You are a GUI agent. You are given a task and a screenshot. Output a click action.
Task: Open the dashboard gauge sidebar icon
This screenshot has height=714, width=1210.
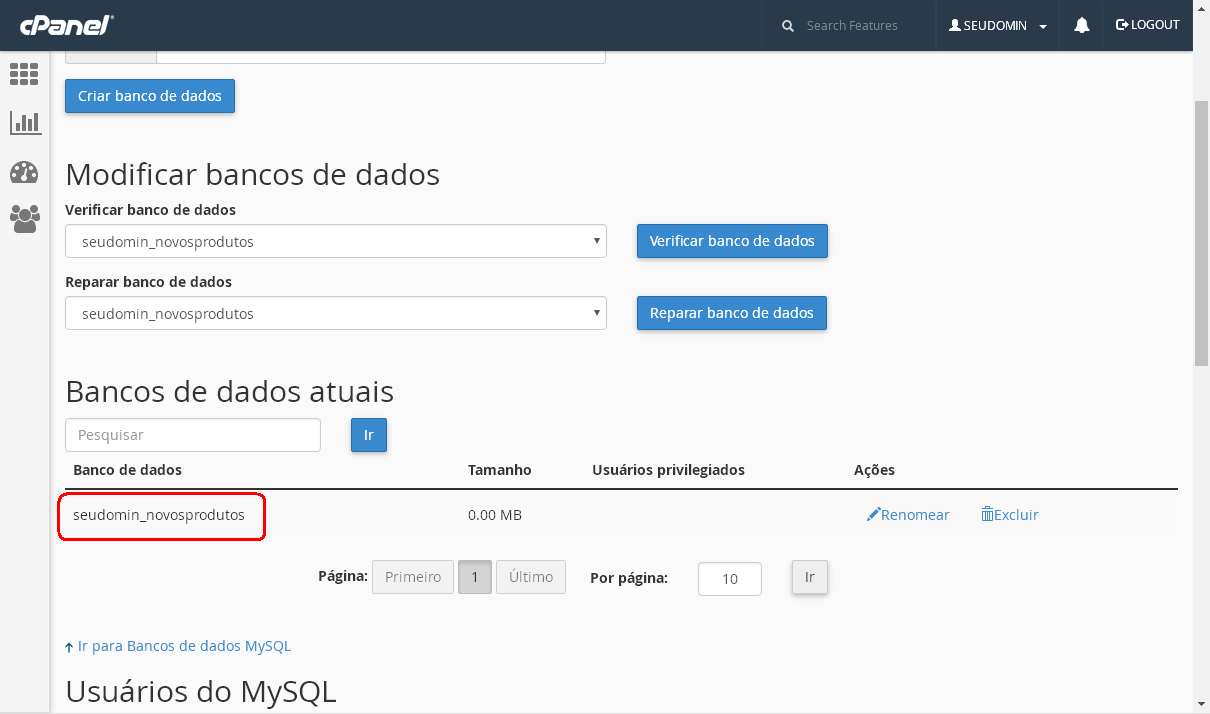[x=24, y=172]
